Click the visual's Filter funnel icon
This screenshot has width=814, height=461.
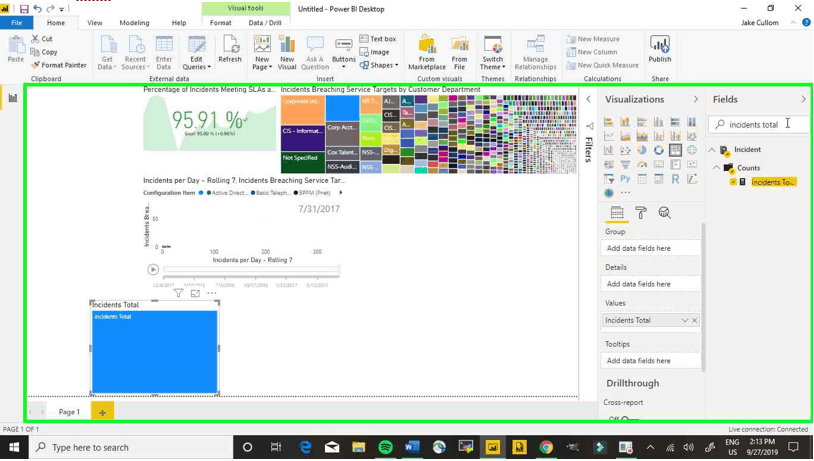178,293
